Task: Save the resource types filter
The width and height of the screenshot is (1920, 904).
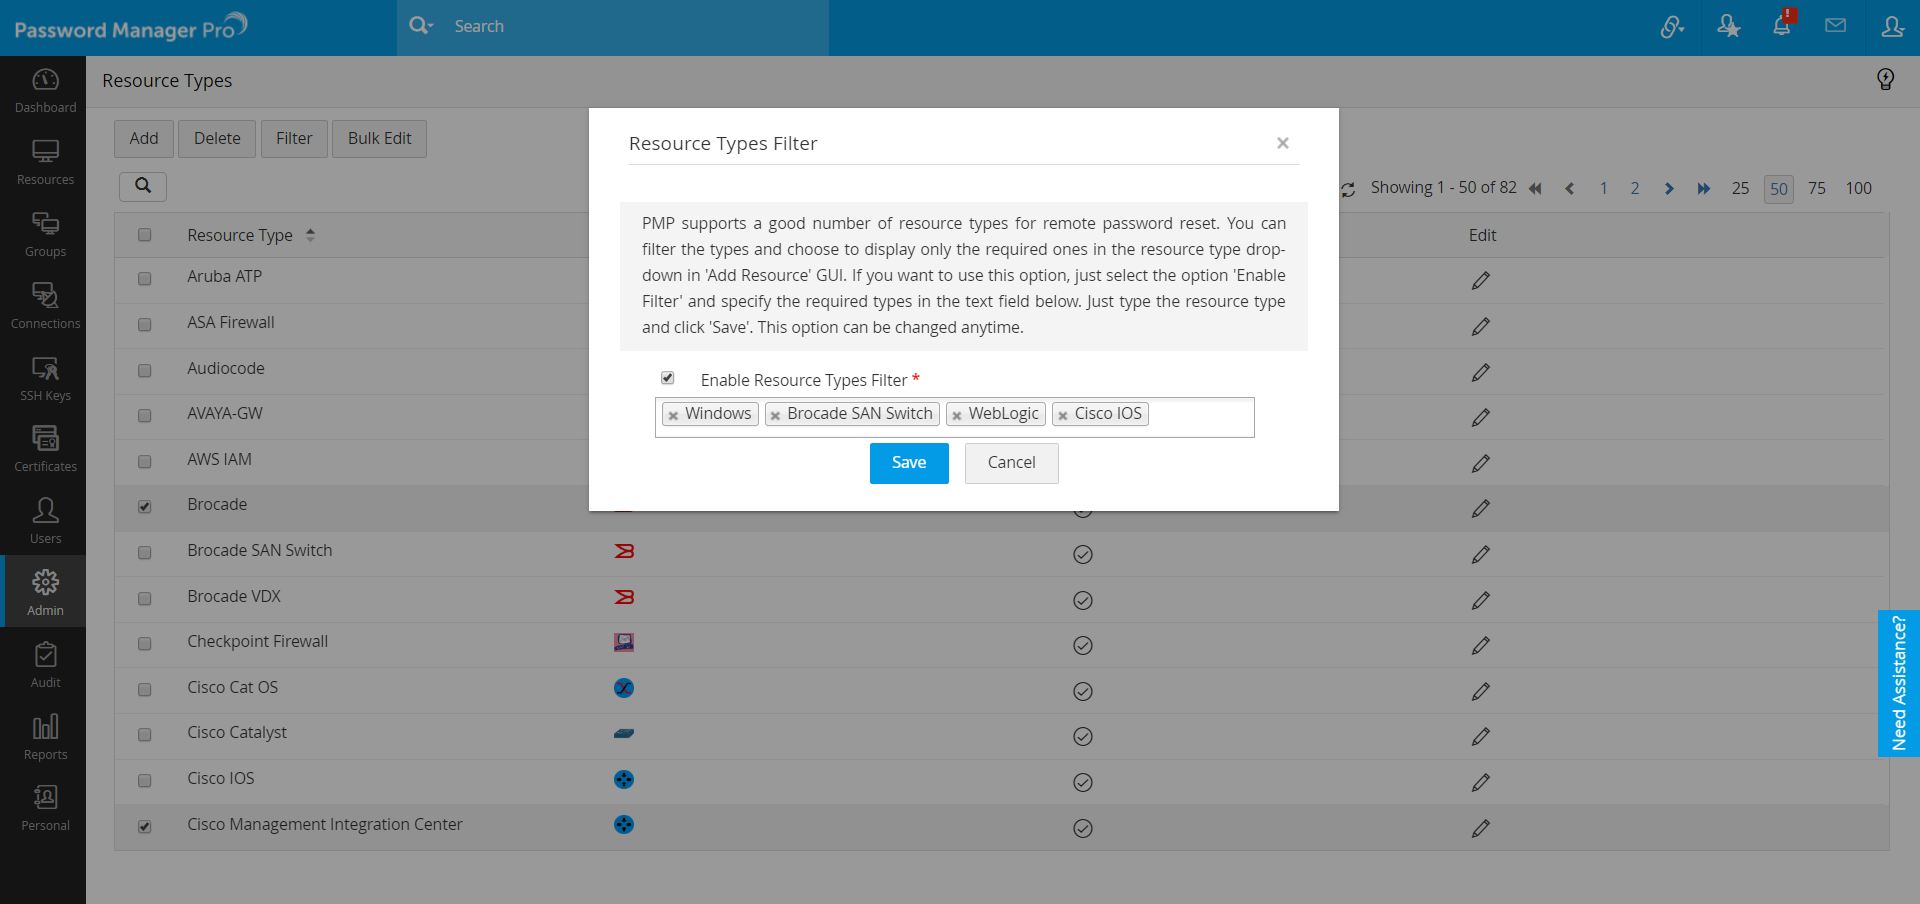Action: click(x=909, y=463)
